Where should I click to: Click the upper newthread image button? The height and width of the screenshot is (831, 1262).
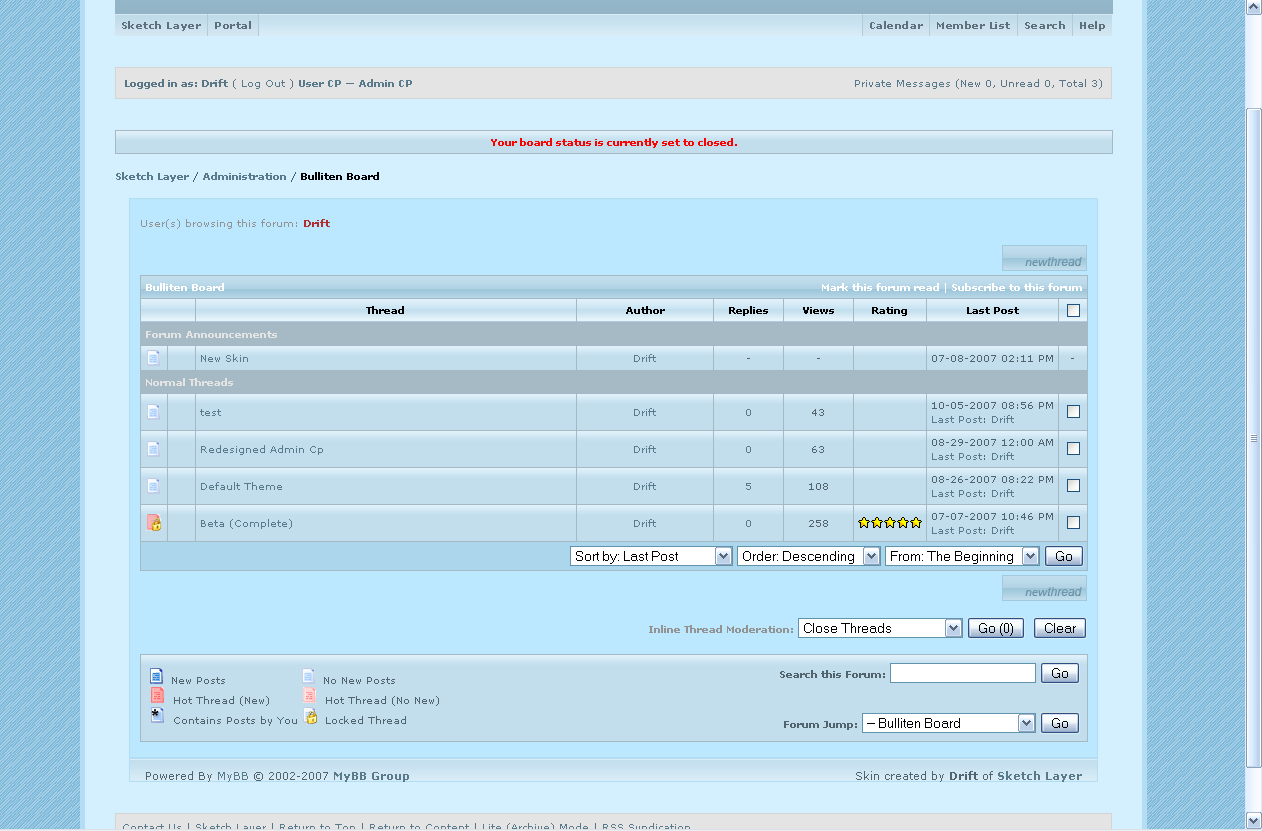point(1044,259)
